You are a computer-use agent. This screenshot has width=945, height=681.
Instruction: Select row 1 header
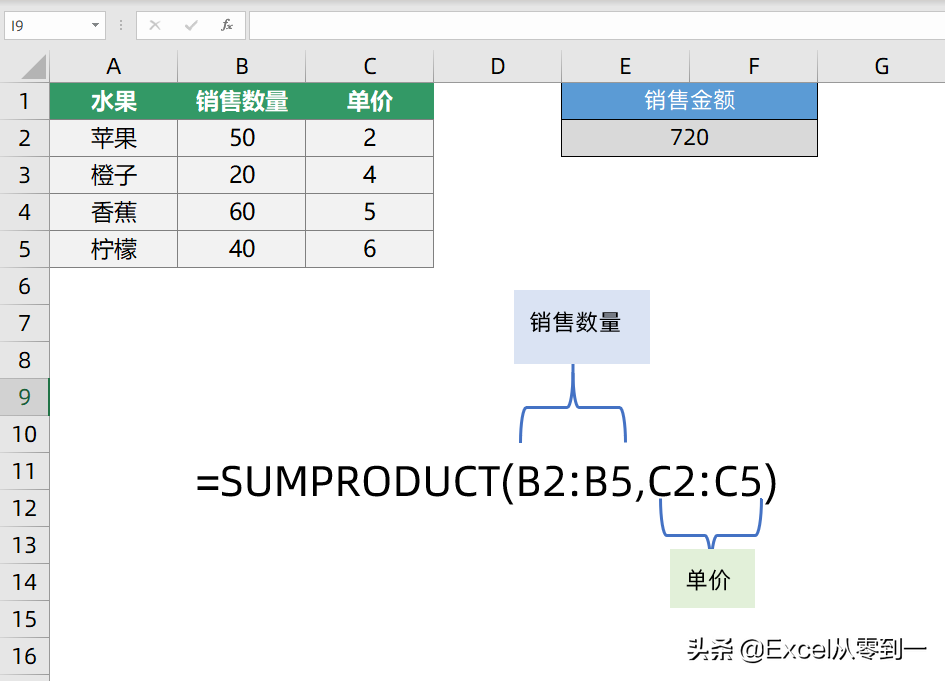(24, 101)
